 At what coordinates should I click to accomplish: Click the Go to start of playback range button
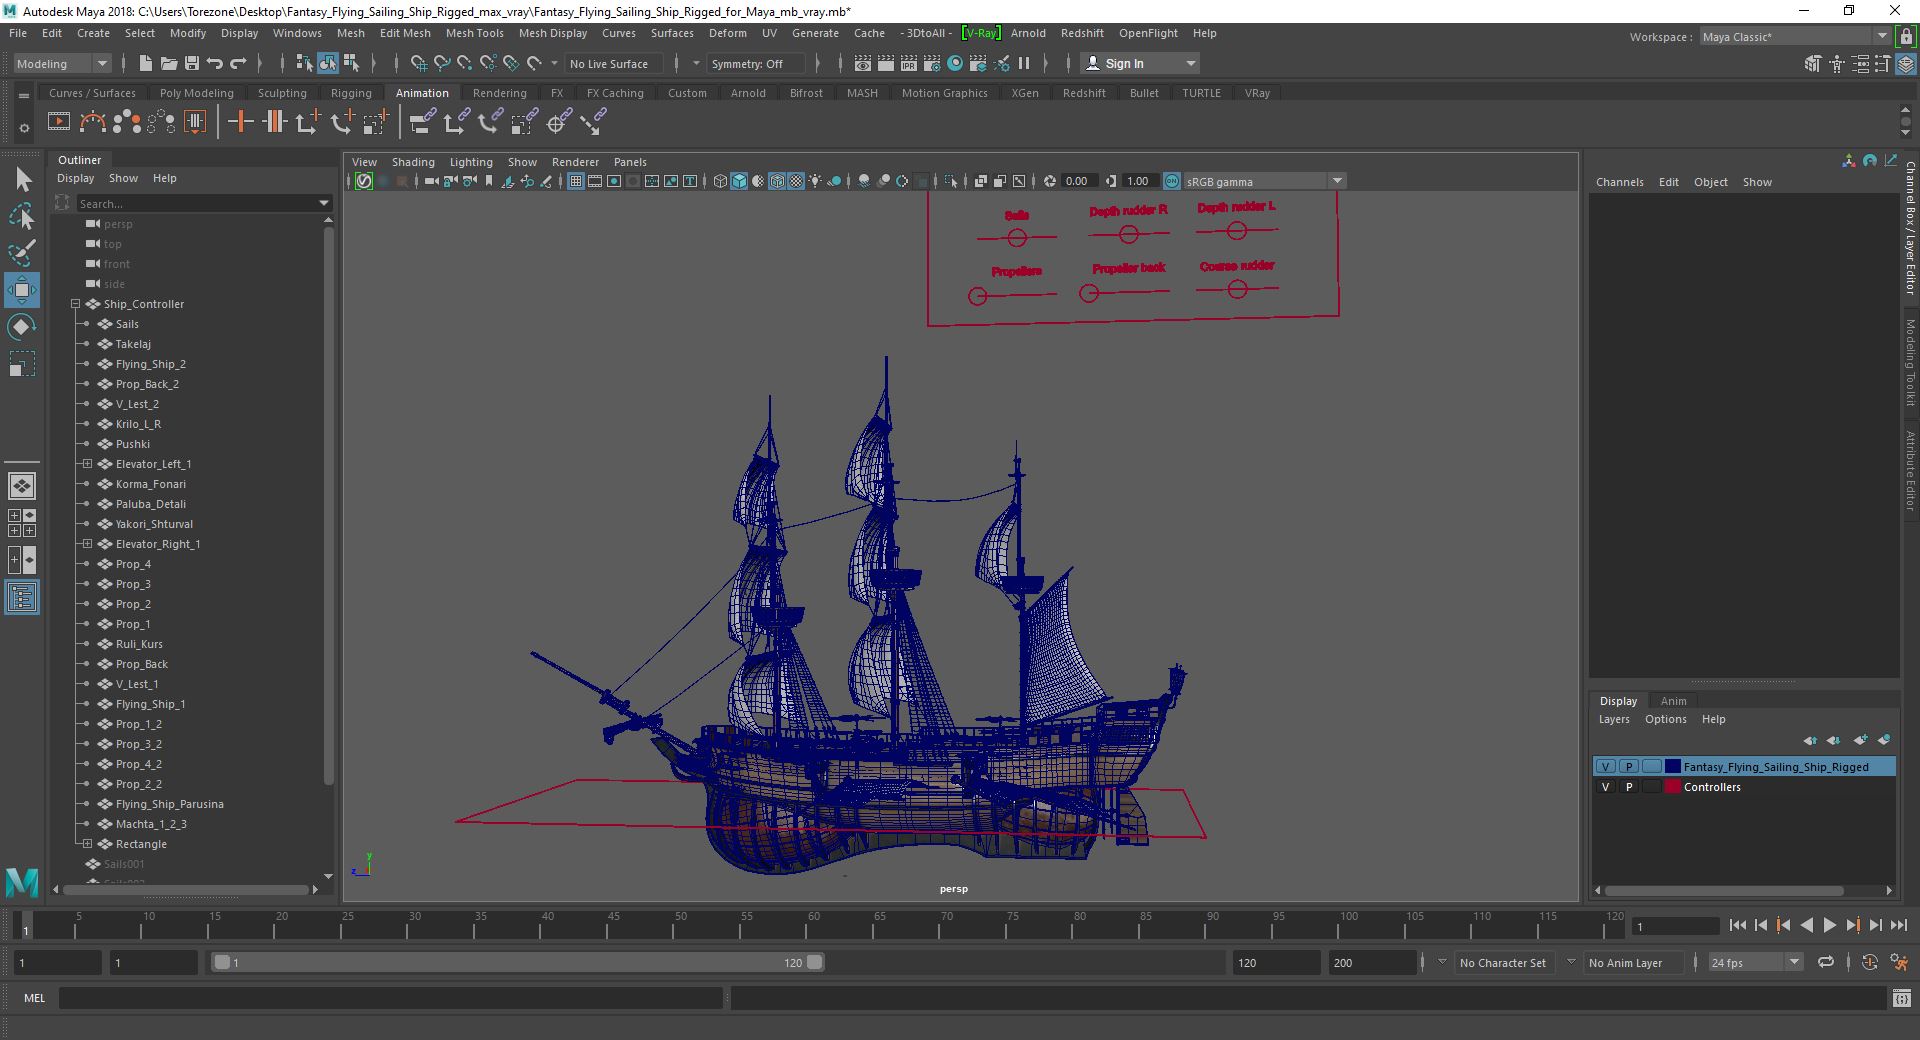click(1737, 926)
